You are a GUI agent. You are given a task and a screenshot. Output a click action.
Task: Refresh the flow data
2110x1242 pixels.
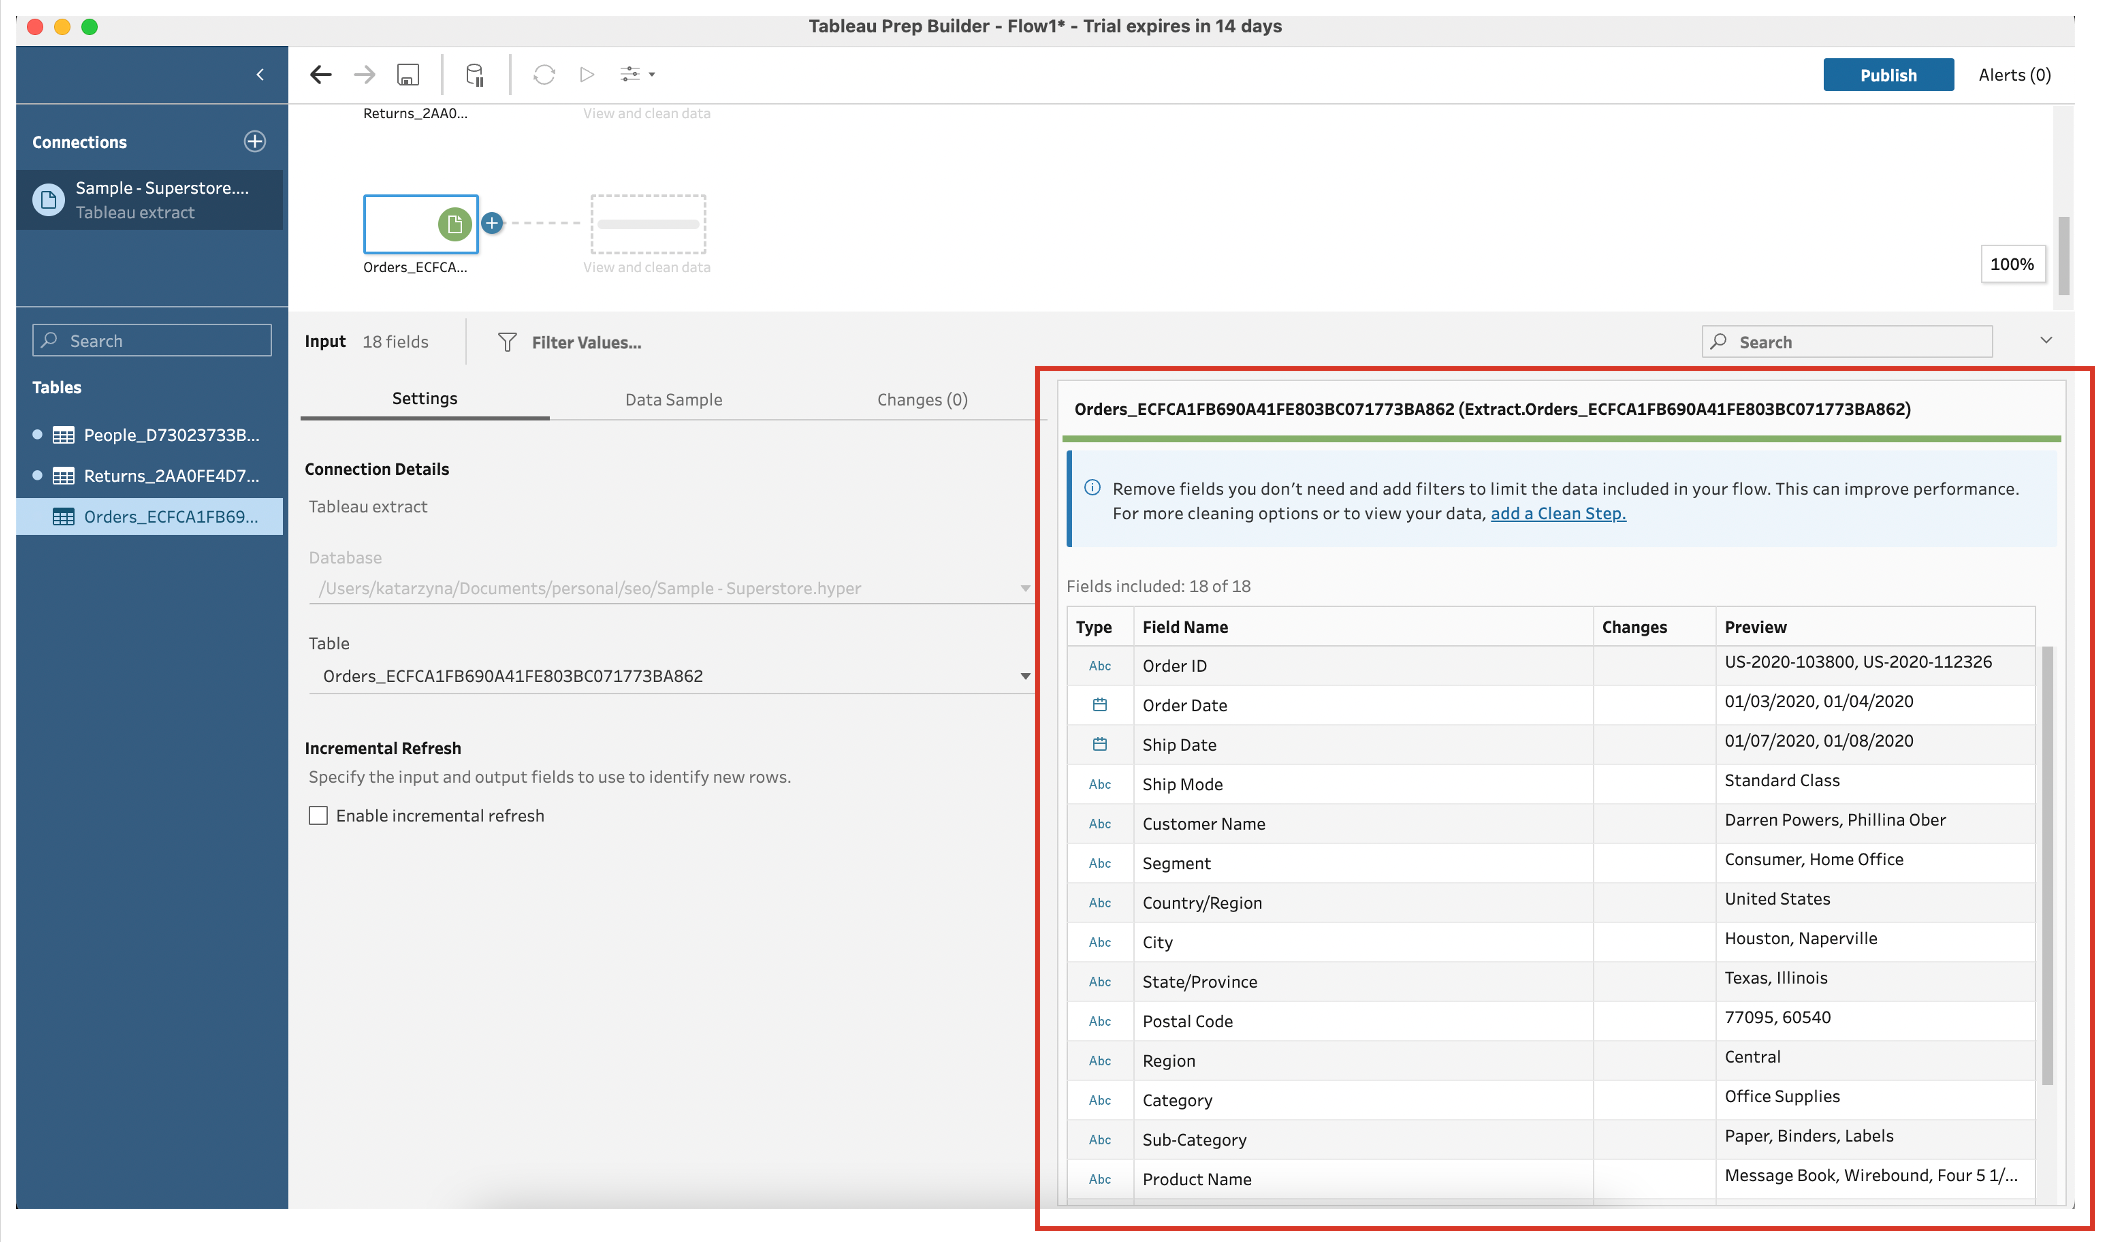544,75
